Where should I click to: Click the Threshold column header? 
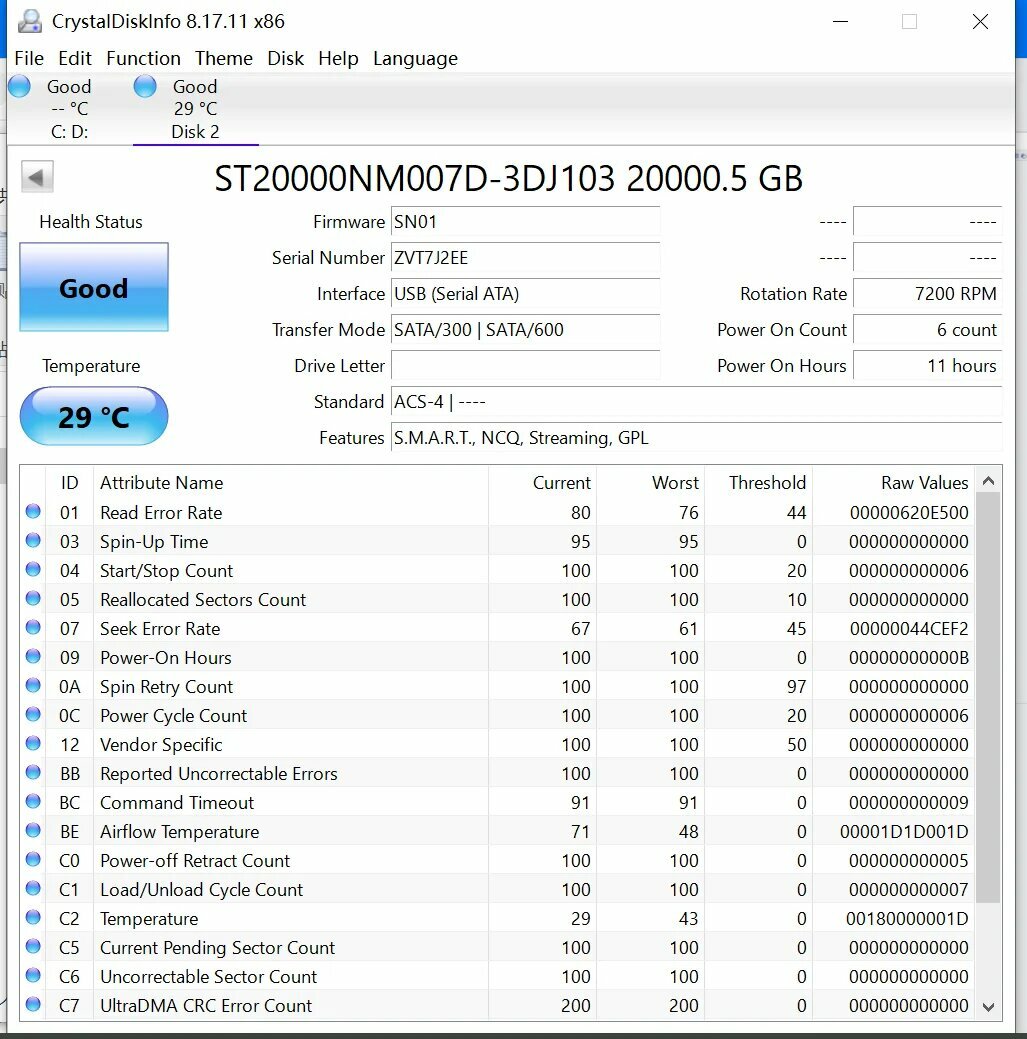(x=759, y=482)
